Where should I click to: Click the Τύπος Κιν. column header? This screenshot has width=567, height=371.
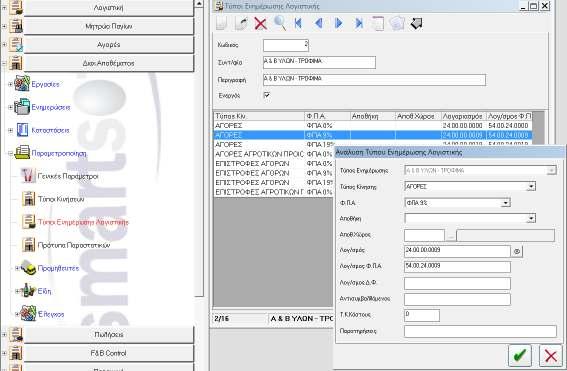coord(259,116)
